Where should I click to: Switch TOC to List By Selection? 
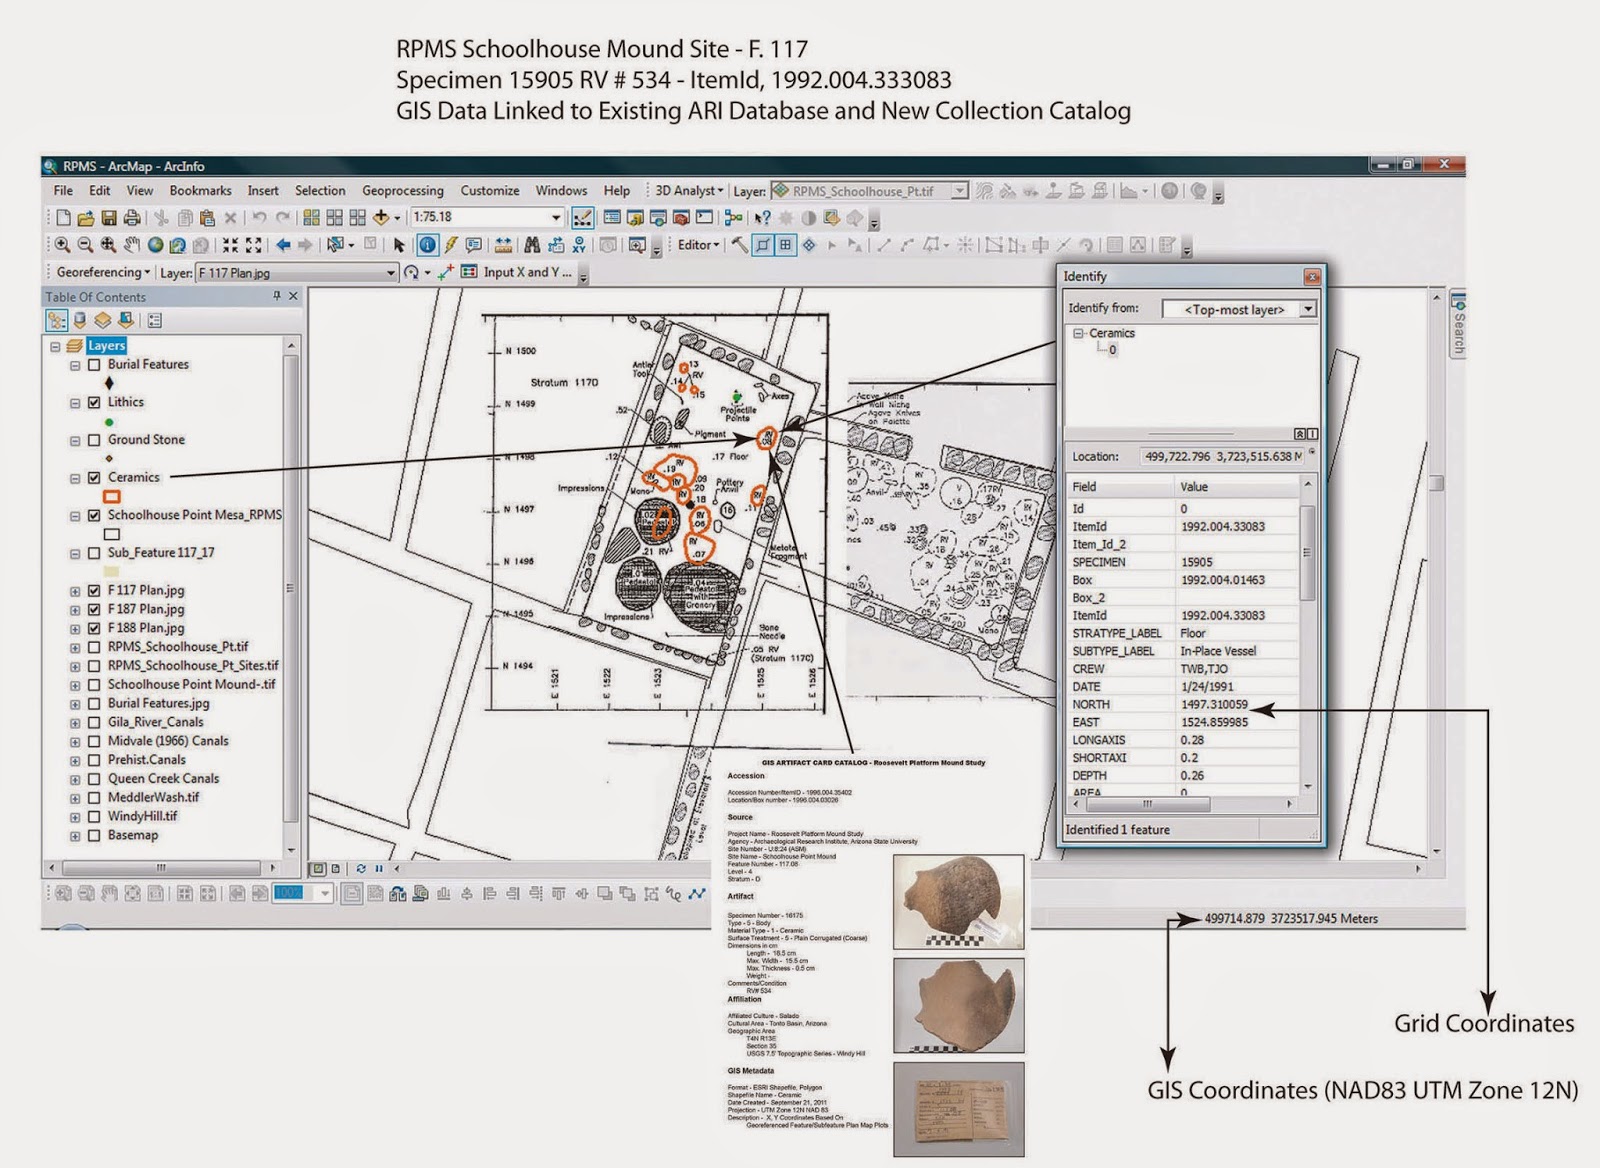(x=125, y=320)
